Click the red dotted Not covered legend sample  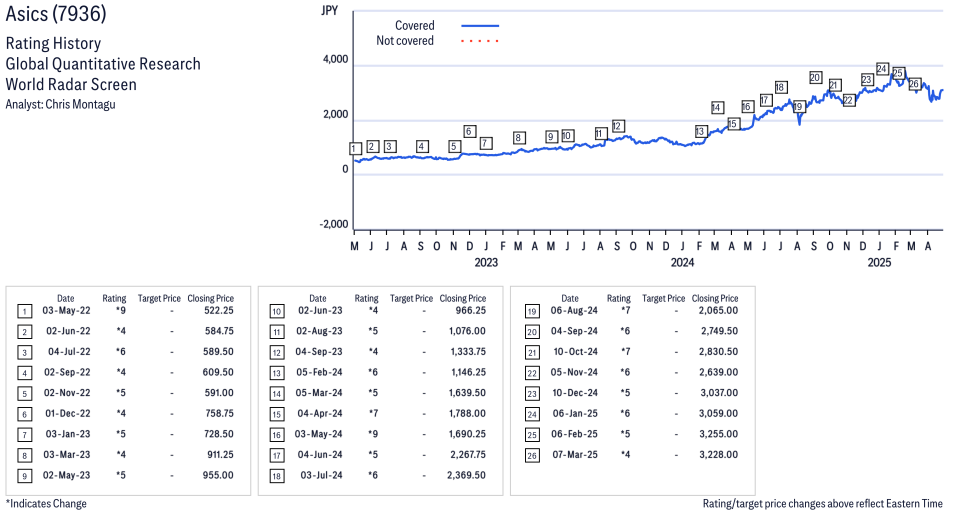480,41
